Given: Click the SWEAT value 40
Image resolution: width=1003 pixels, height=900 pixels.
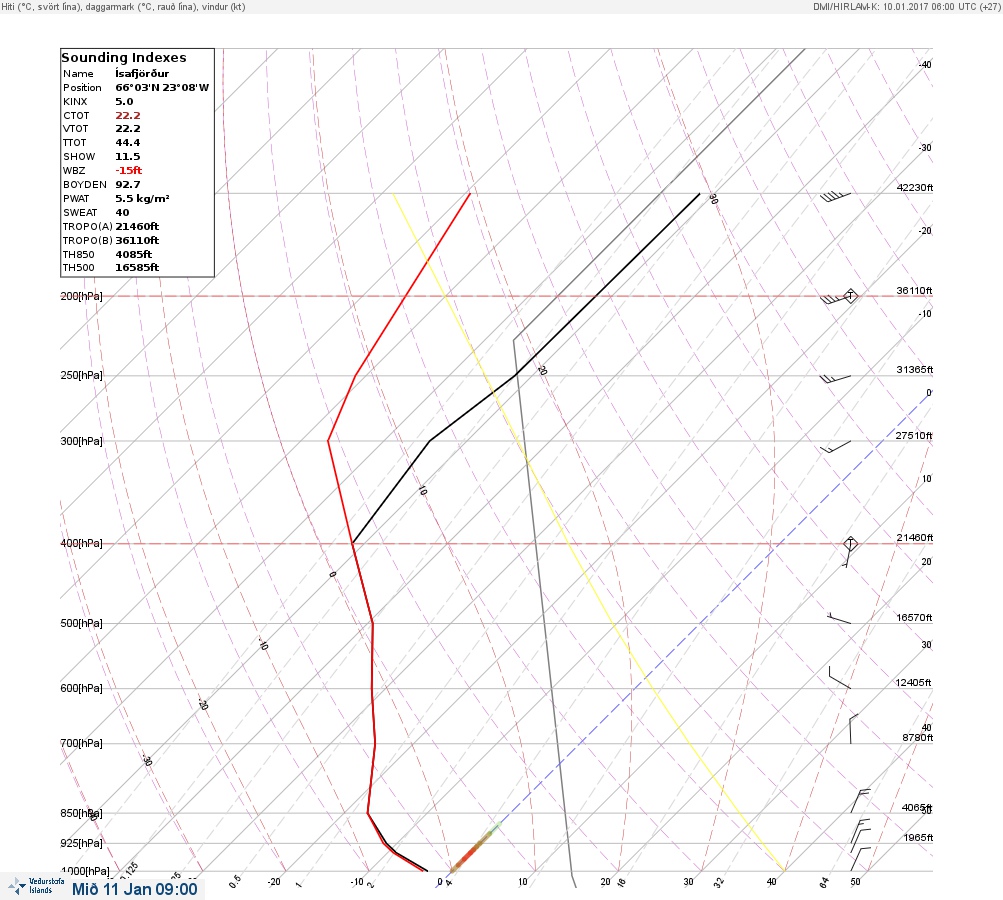Looking at the screenshot, I should (122, 212).
